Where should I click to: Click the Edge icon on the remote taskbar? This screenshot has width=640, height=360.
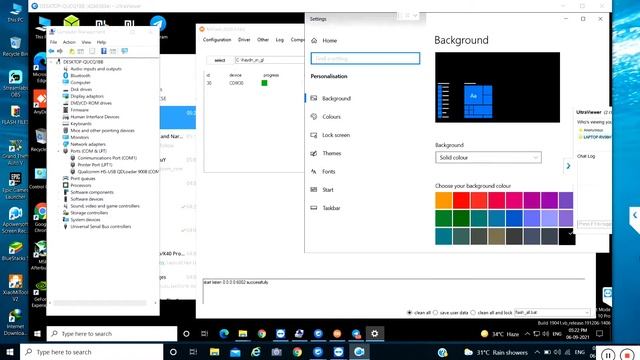[x=224, y=333]
